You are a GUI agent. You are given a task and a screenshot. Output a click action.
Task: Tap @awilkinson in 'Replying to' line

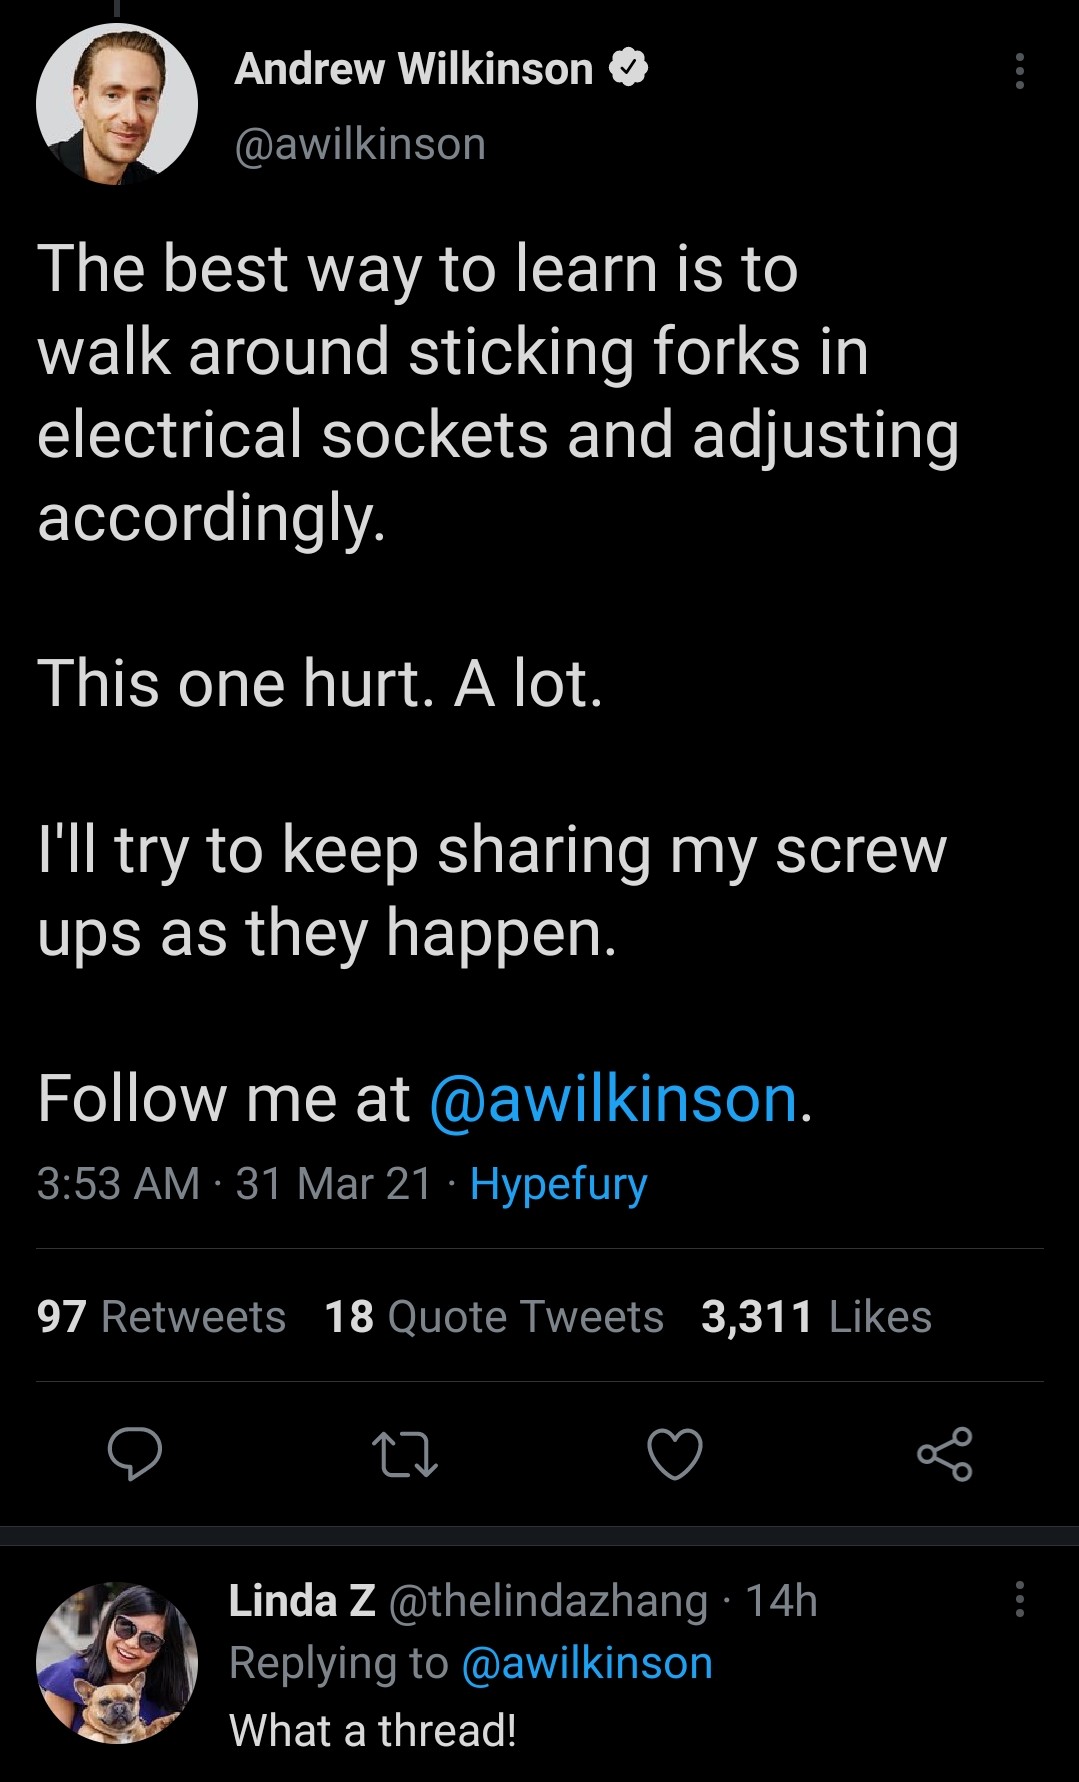tap(587, 1663)
